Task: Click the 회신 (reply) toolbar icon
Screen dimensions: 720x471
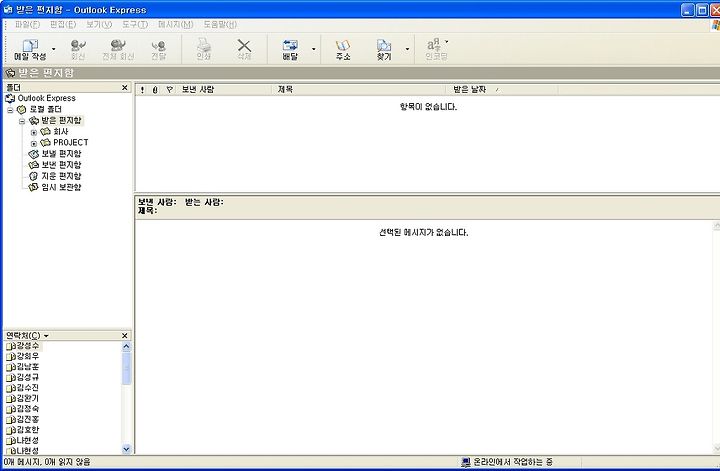Action: [x=78, y=45]
